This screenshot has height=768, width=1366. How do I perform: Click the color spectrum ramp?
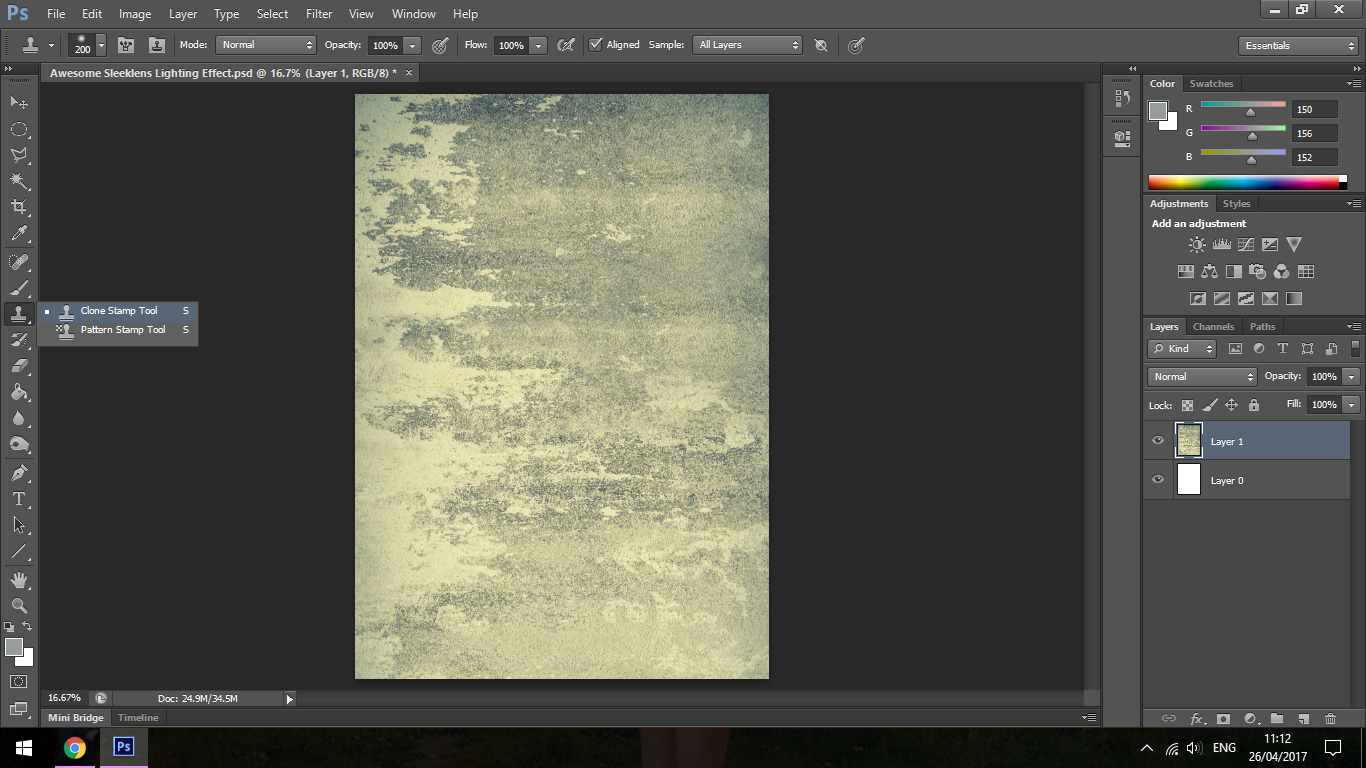point(1243,182)
